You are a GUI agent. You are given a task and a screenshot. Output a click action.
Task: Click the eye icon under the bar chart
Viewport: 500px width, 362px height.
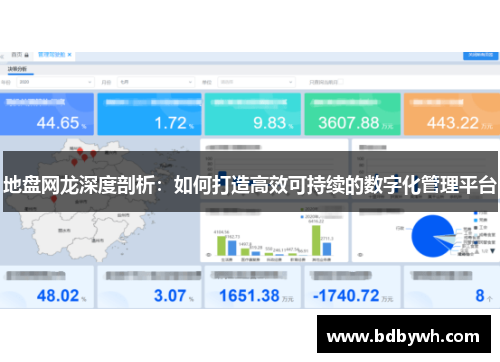(x=209, y=255)
